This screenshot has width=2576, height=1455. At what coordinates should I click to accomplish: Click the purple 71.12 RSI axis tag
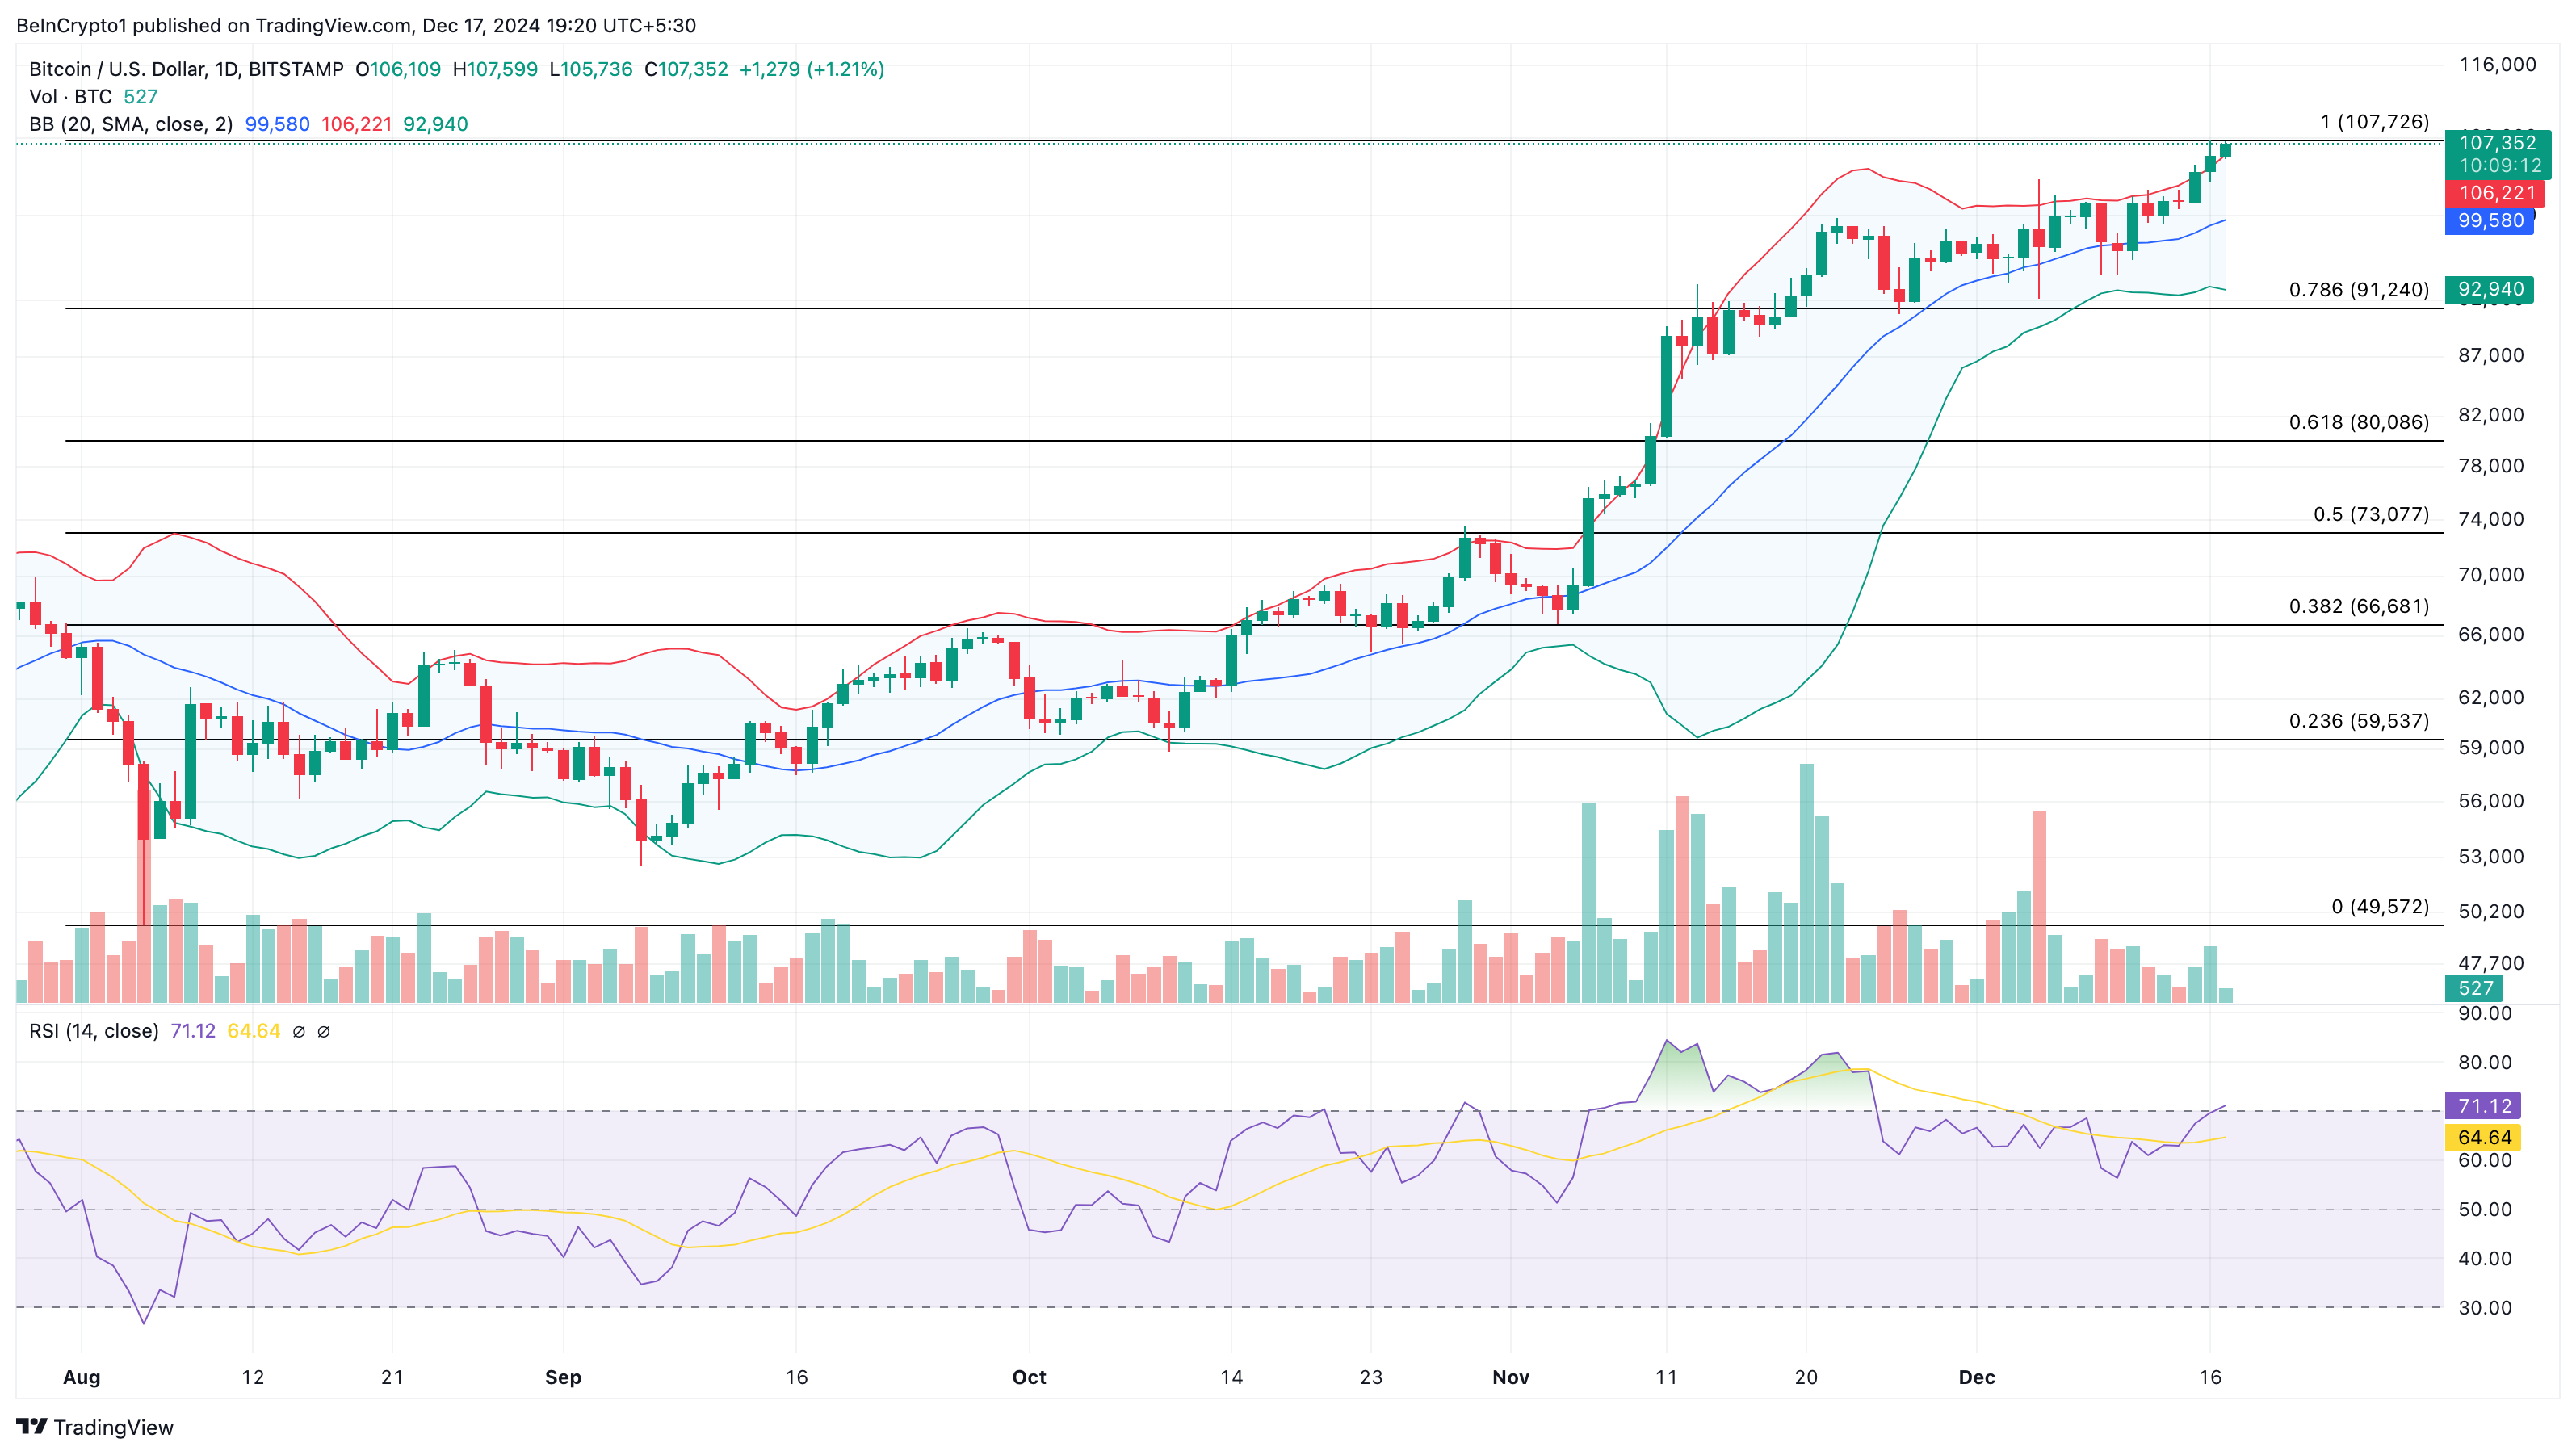pos(2484,1106)
